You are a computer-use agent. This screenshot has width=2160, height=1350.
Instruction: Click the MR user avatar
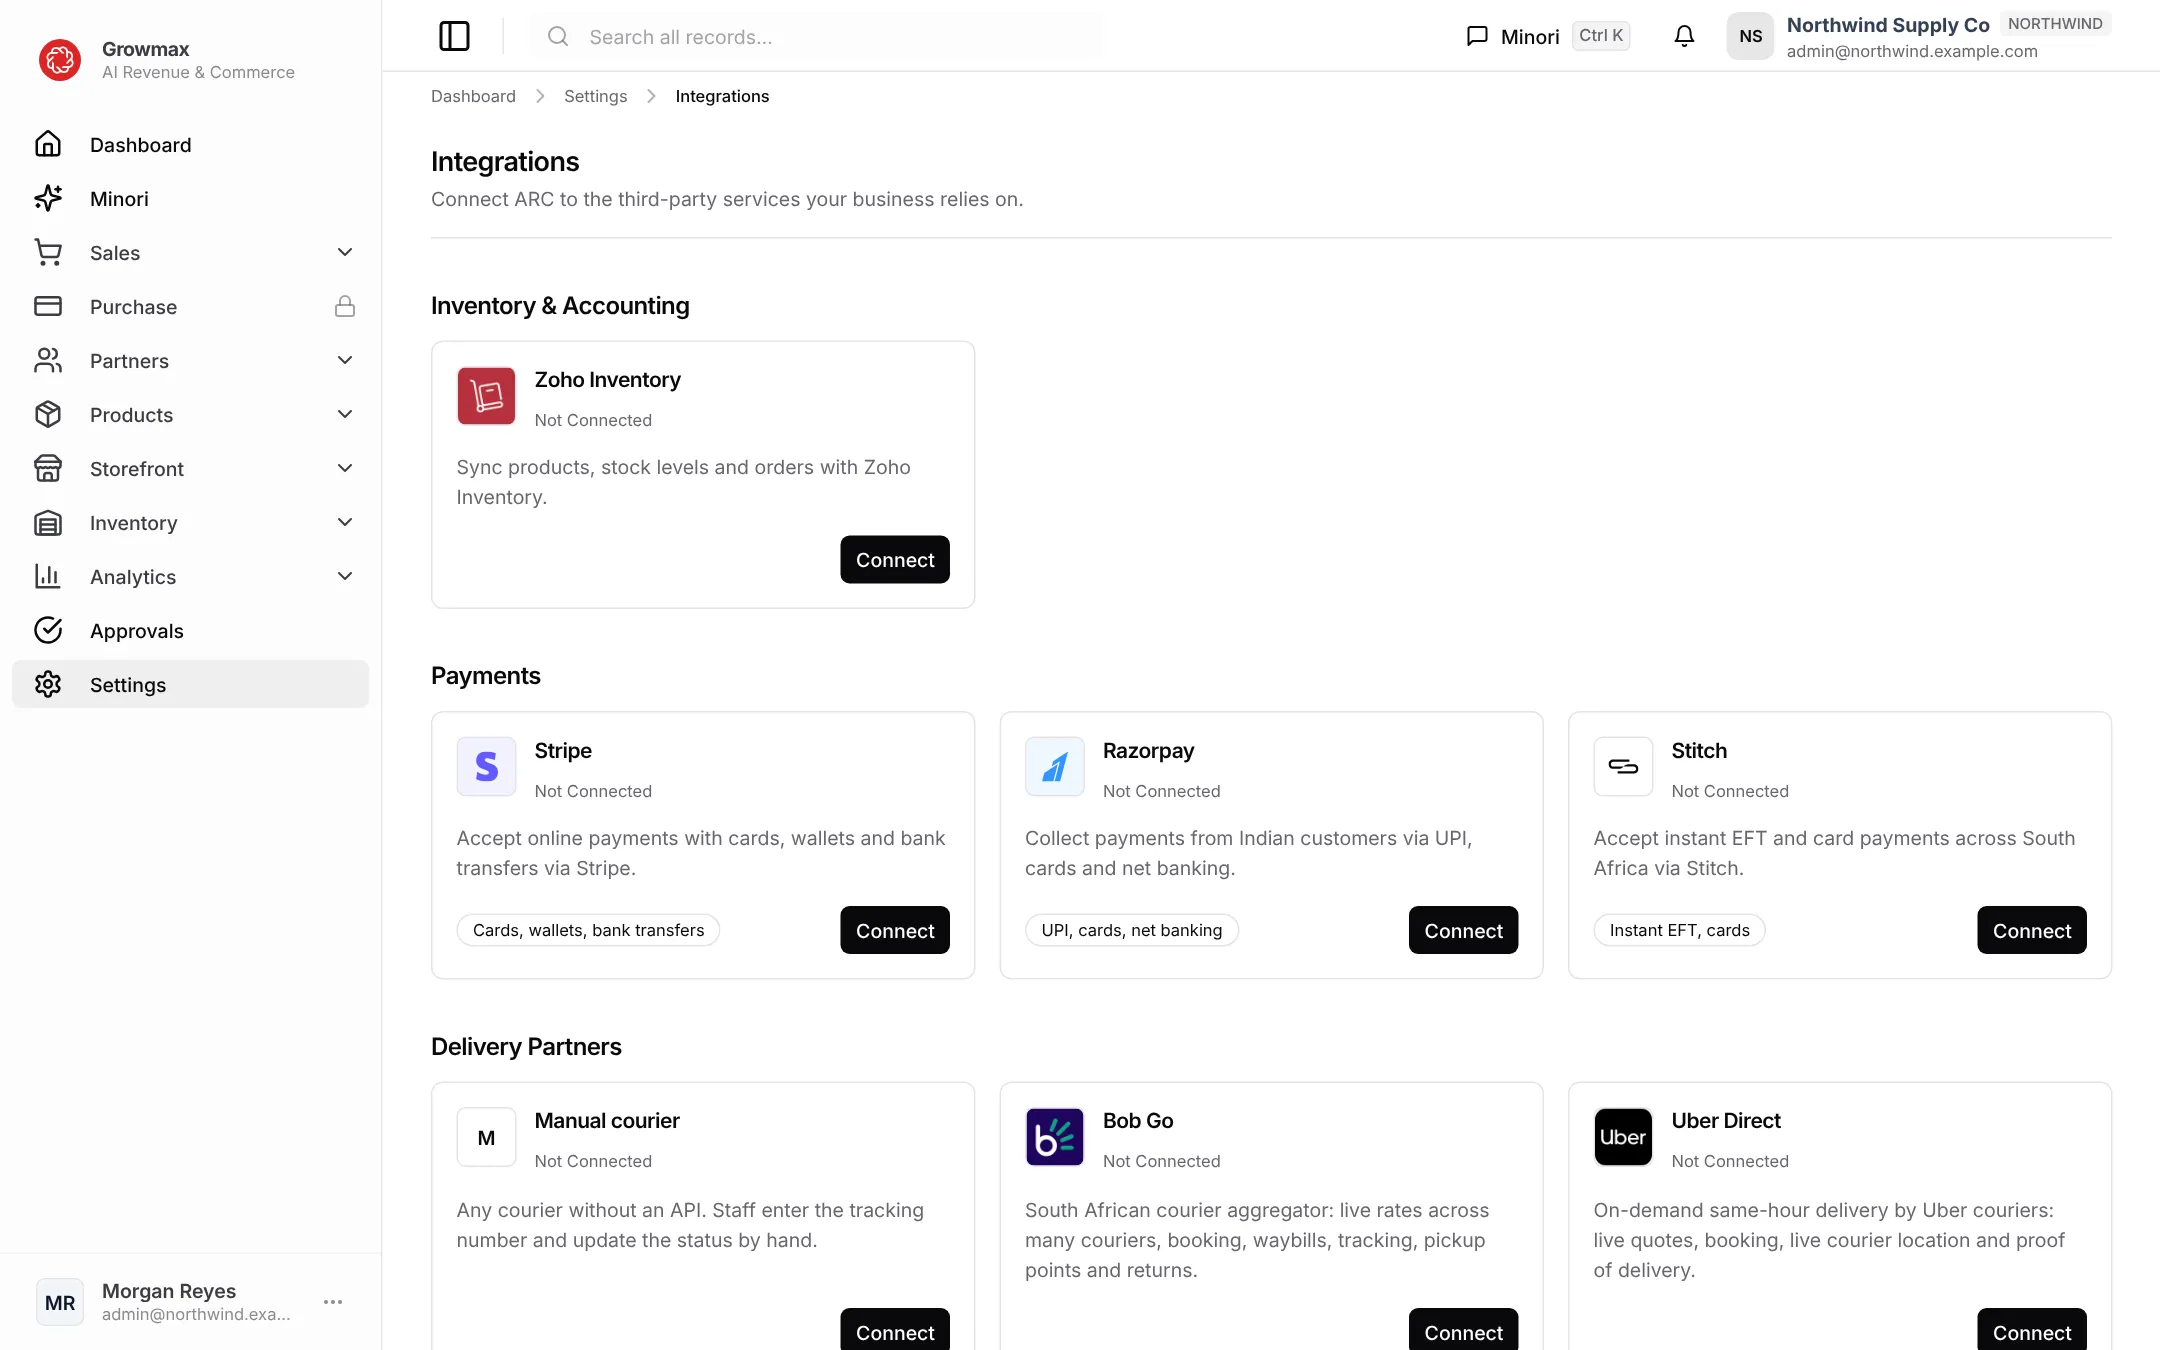click(x=60, y=1301)
